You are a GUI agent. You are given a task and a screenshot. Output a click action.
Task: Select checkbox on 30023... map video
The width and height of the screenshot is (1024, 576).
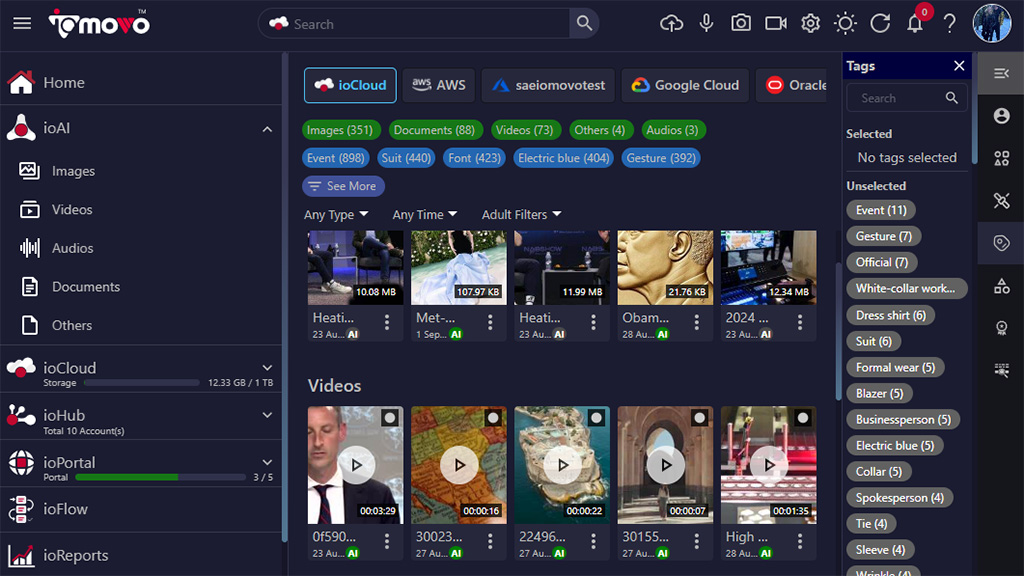[493, 418]
